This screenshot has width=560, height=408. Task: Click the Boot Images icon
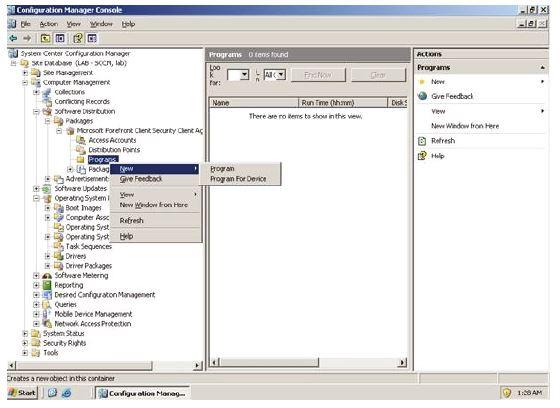[x=59, y=208]
